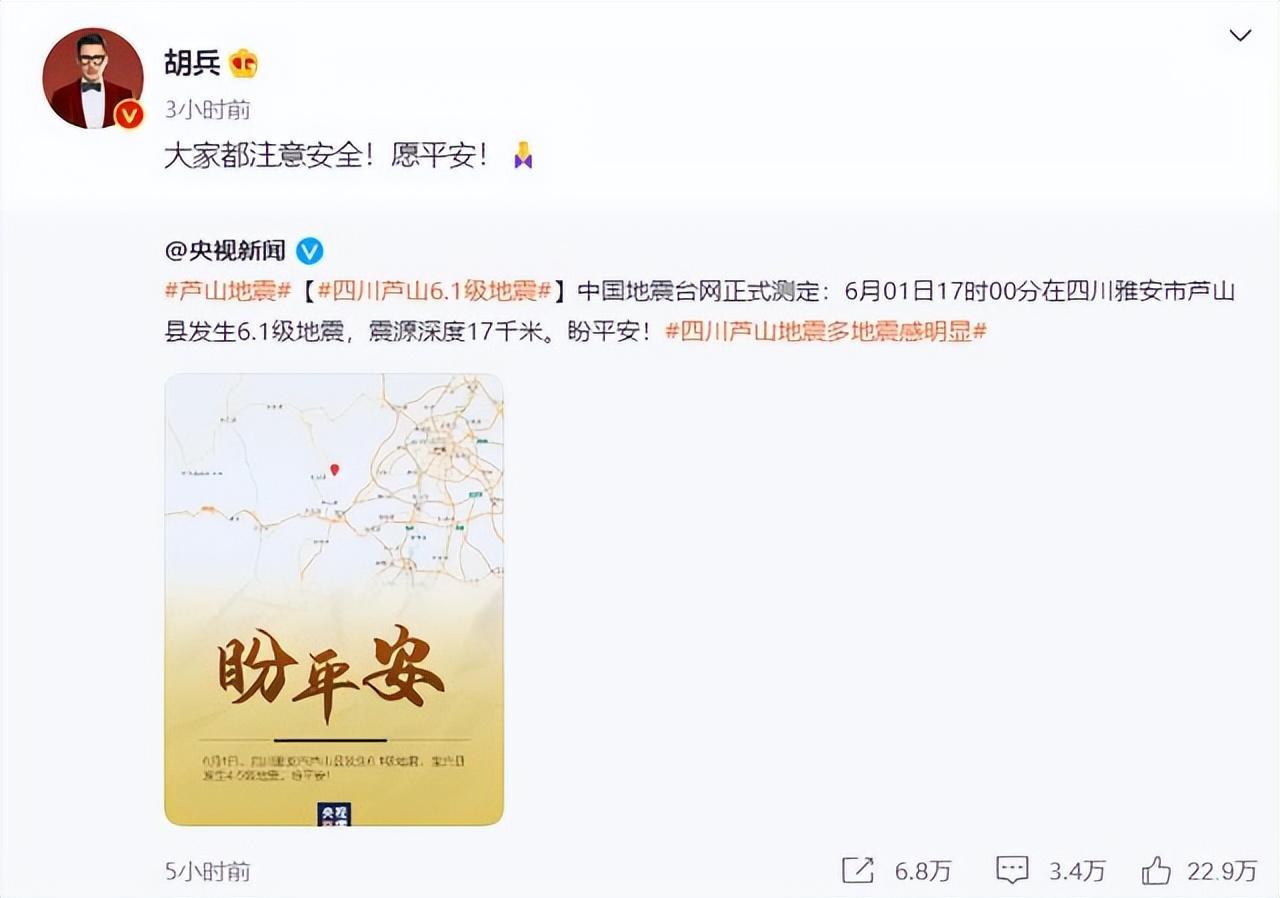Like the post with thumbs-up icon
This screenshot has height=898, width=1280.
(1156, 870)
